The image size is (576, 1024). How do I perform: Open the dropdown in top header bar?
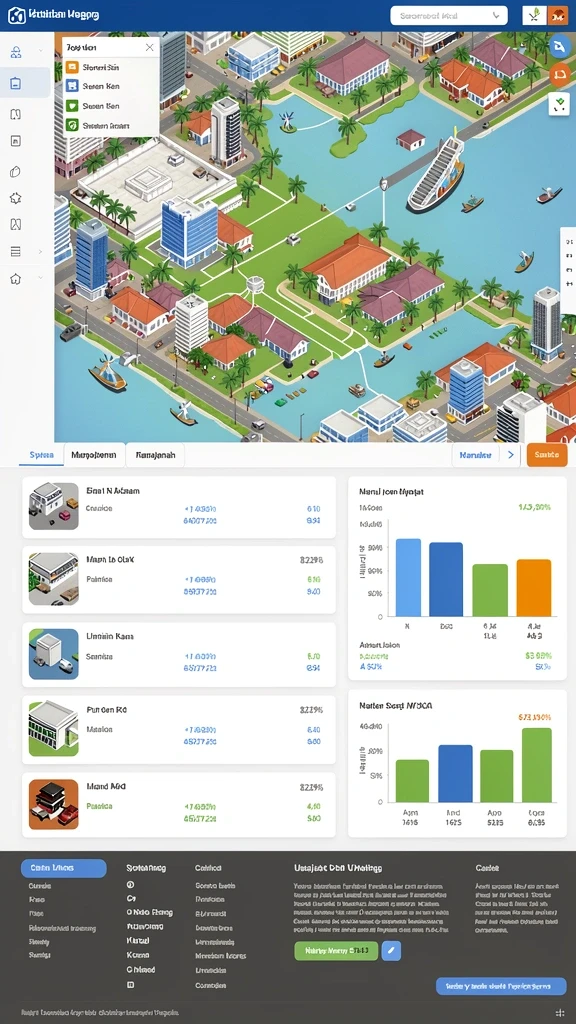(449, 16)
